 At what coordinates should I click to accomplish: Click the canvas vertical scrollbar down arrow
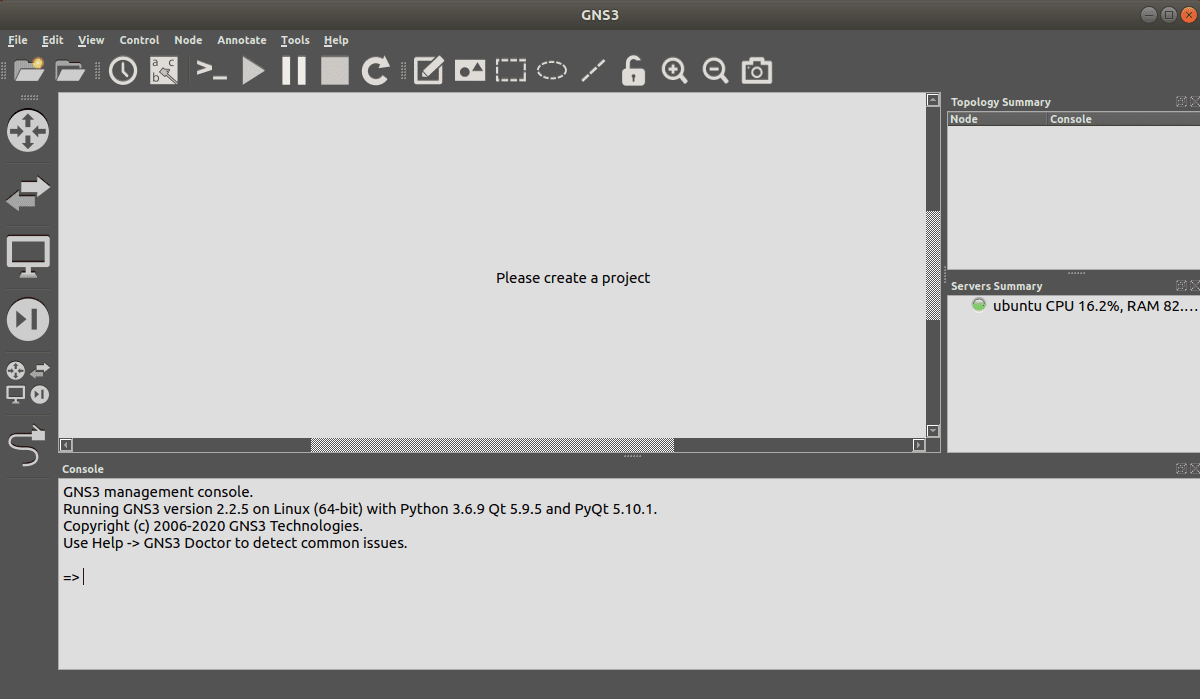(x=933, y=431)
